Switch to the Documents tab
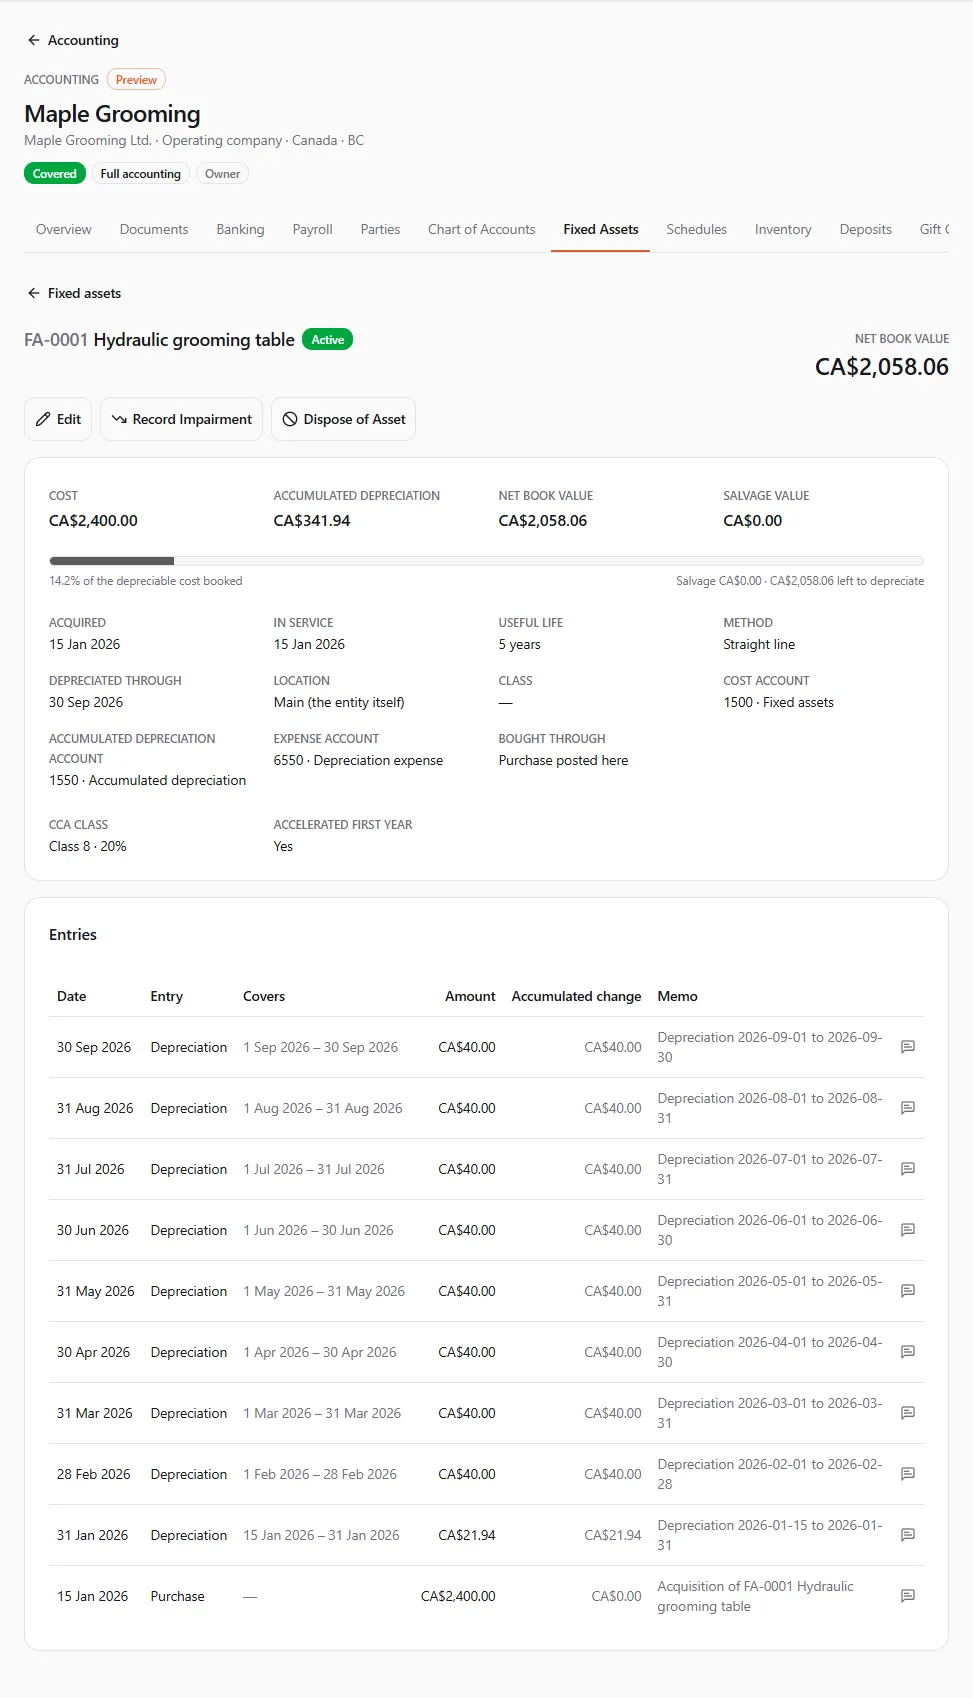973x1698 pixels. [x=154, y=229]
